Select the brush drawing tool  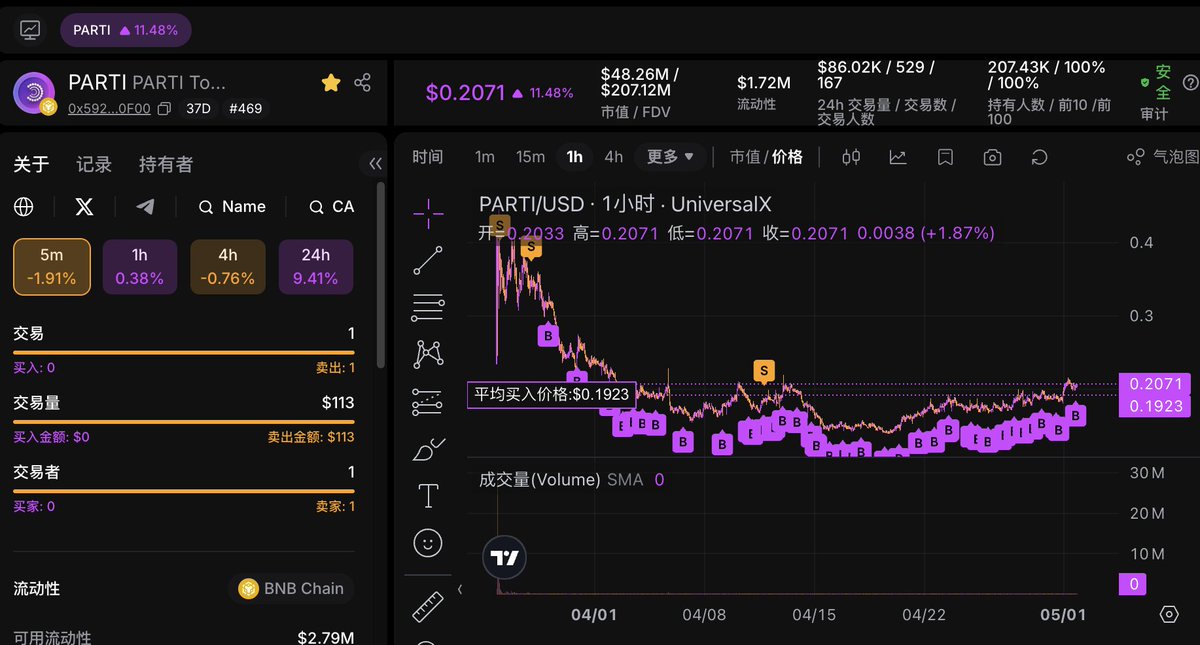tap(428, 449)
